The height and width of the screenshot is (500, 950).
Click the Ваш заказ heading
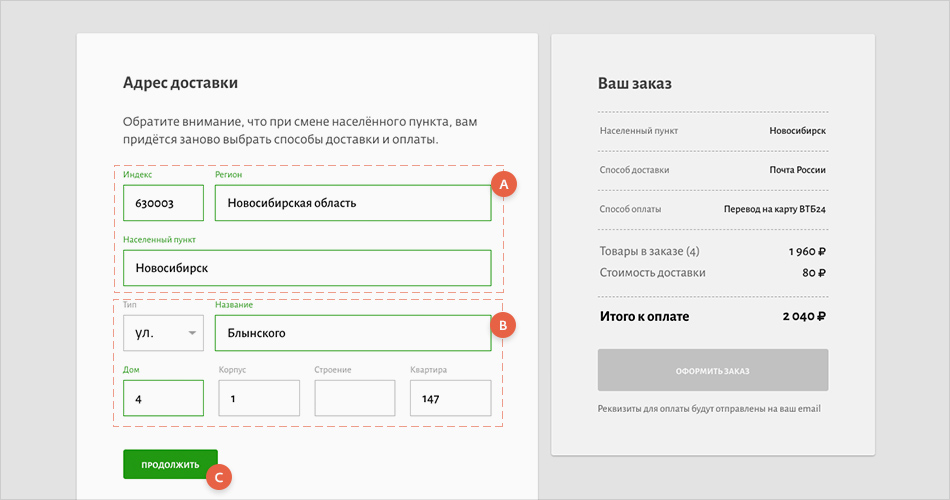pyautogui.click(x=634, y=84)
